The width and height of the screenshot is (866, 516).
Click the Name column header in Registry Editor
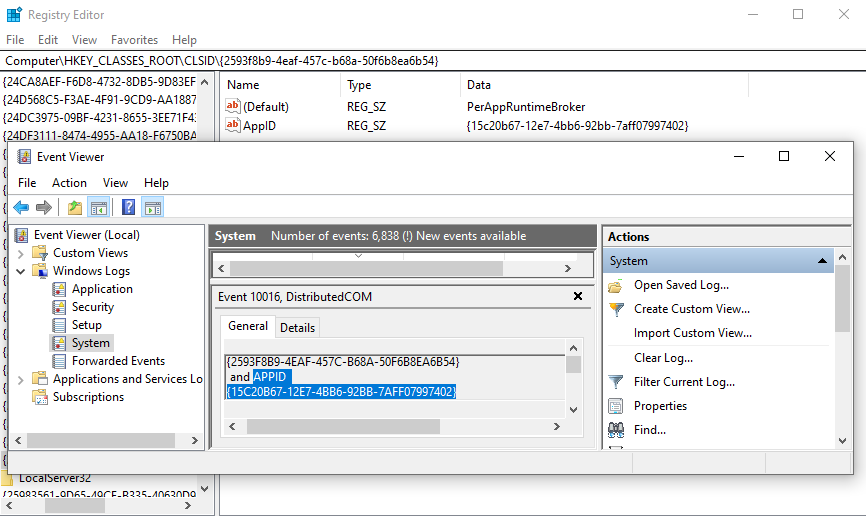pyautogui.click(x=280, y=85)
